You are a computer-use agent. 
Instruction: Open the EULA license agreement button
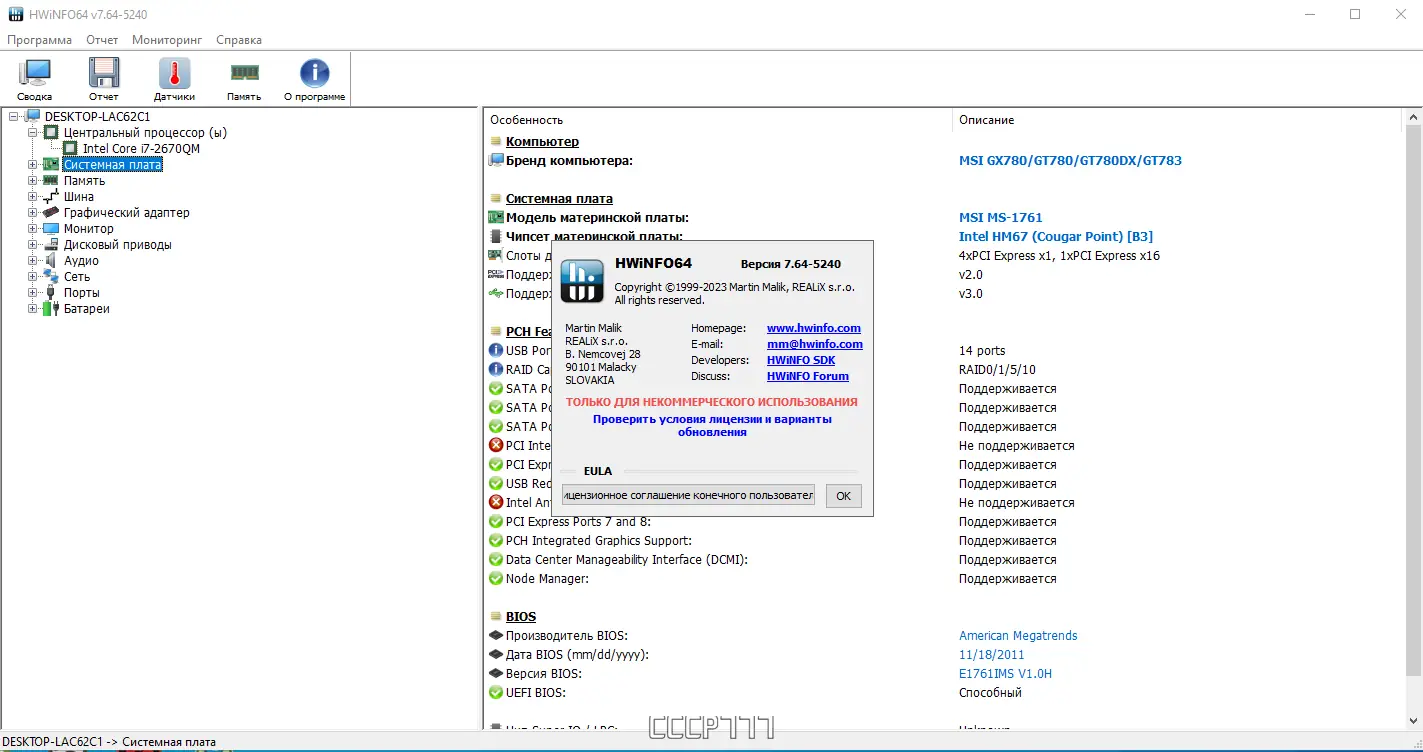click(688, 495)
